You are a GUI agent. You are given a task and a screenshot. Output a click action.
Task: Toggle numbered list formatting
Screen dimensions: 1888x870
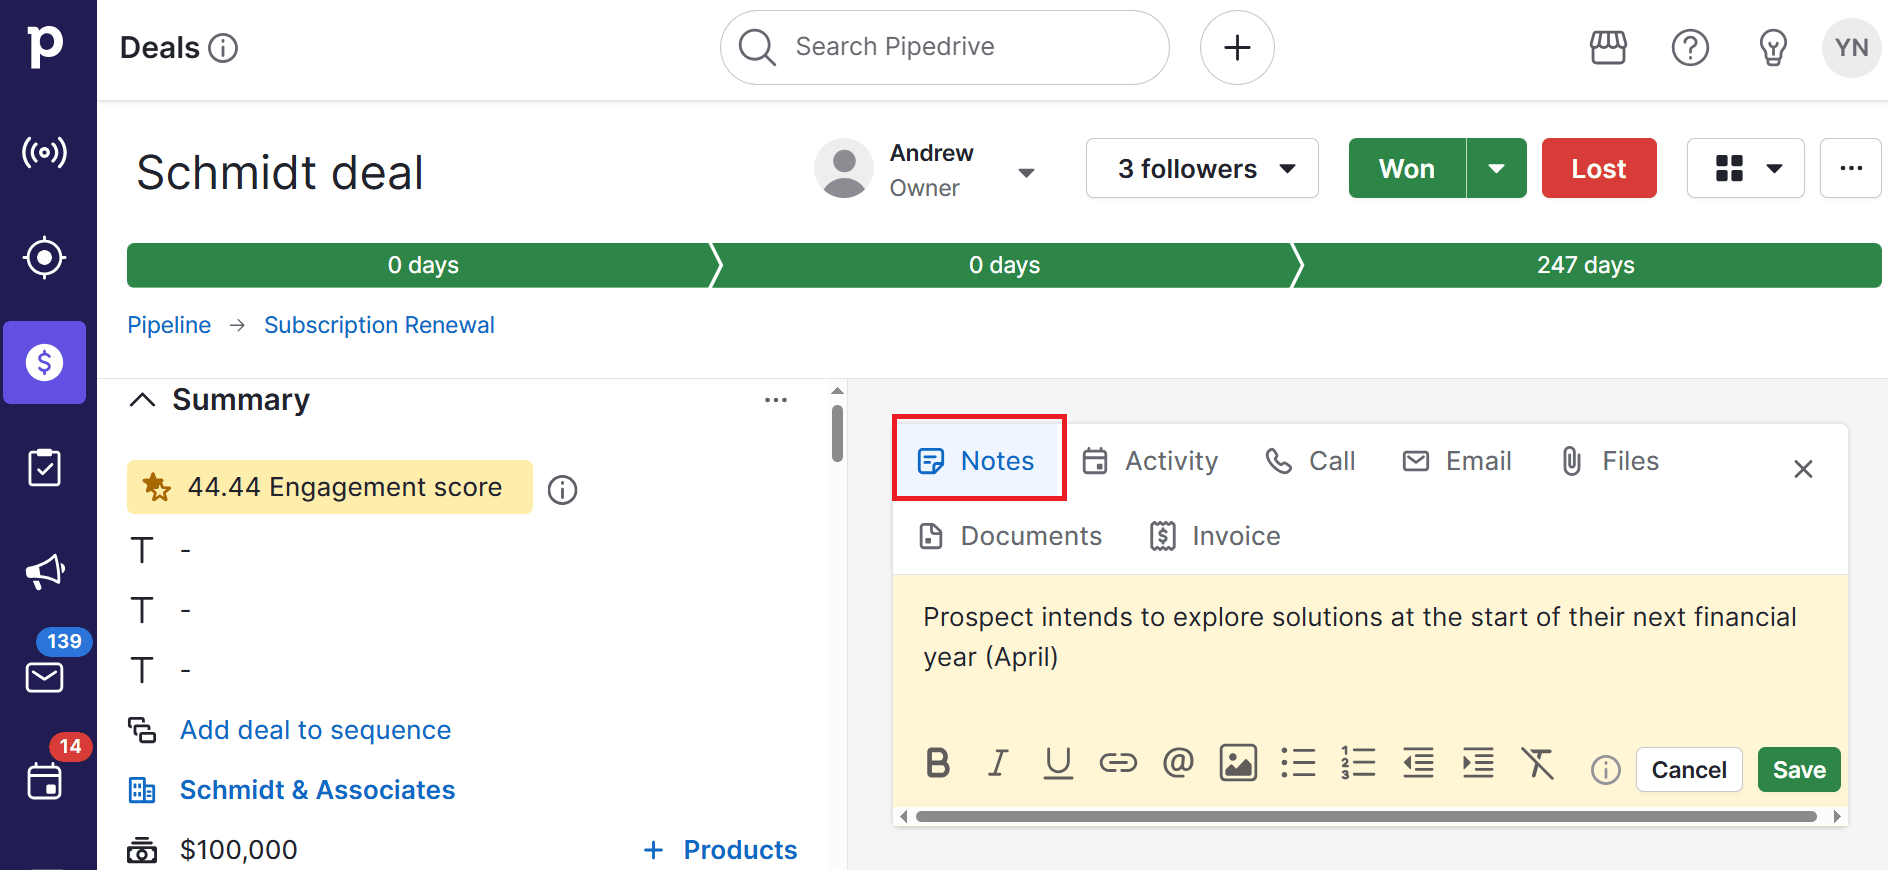click(x=1358, y=764)
